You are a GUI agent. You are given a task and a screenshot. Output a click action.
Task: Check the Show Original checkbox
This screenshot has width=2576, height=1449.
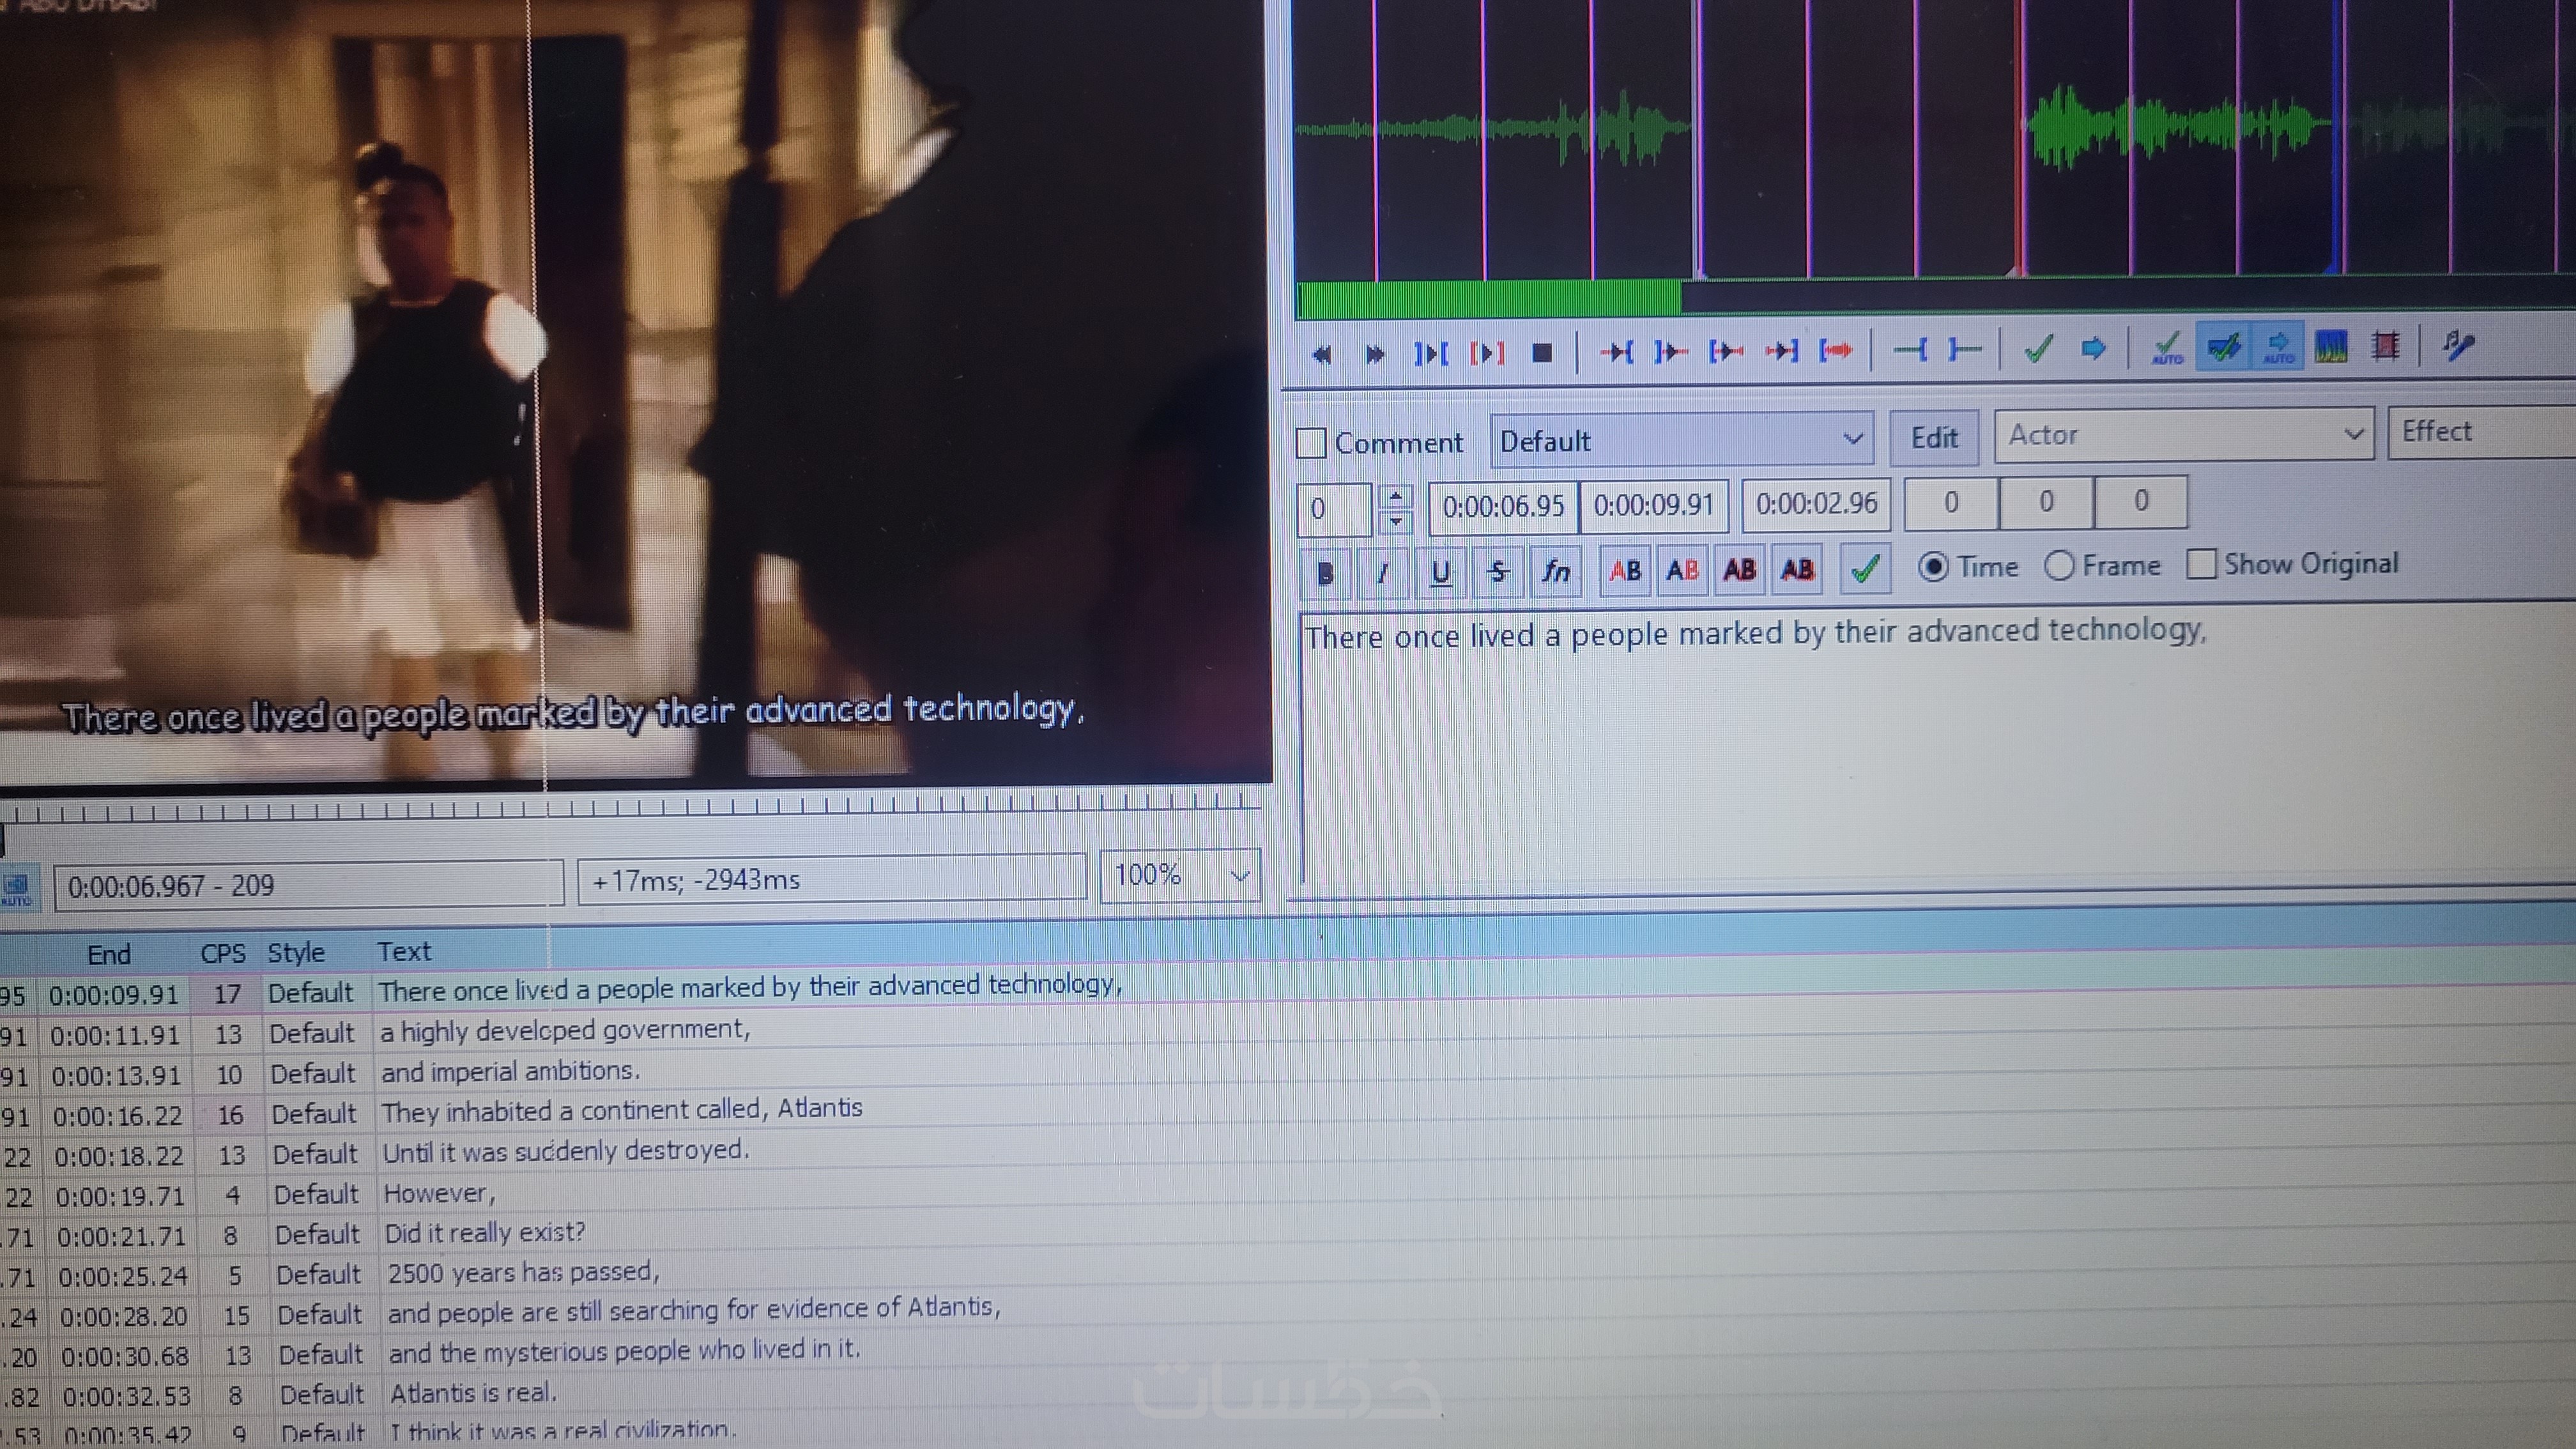(x=2201, y=564)
